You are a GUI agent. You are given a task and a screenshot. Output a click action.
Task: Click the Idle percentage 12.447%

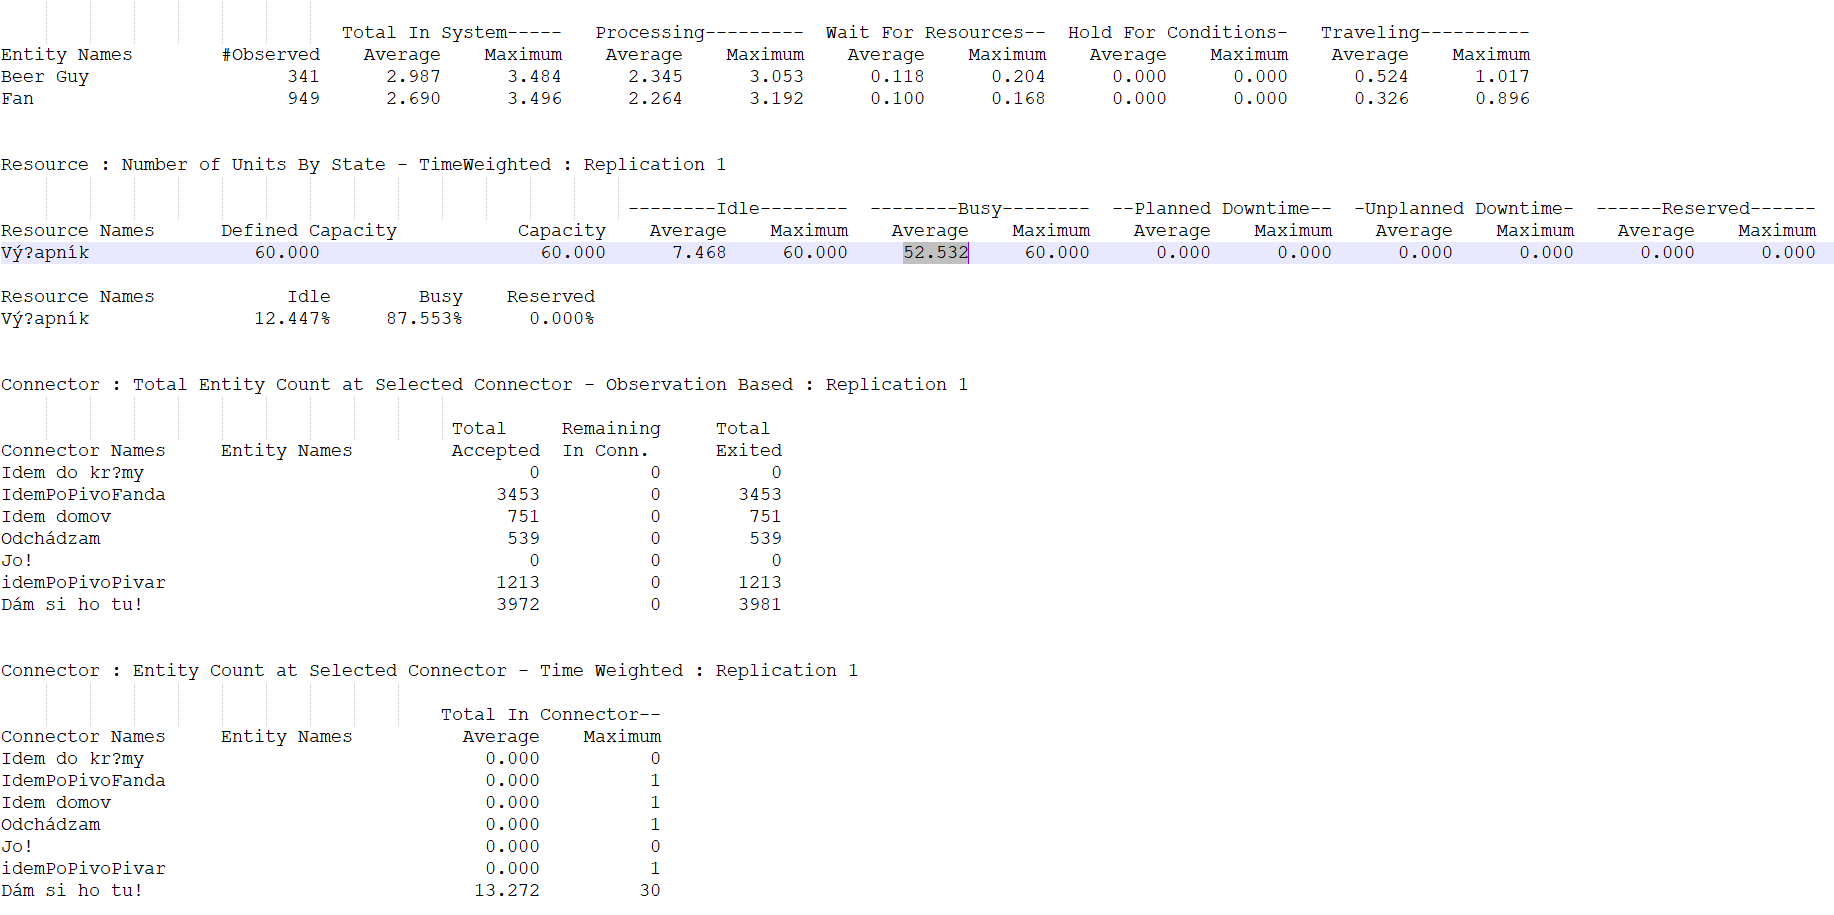click(x=292, y=319)
